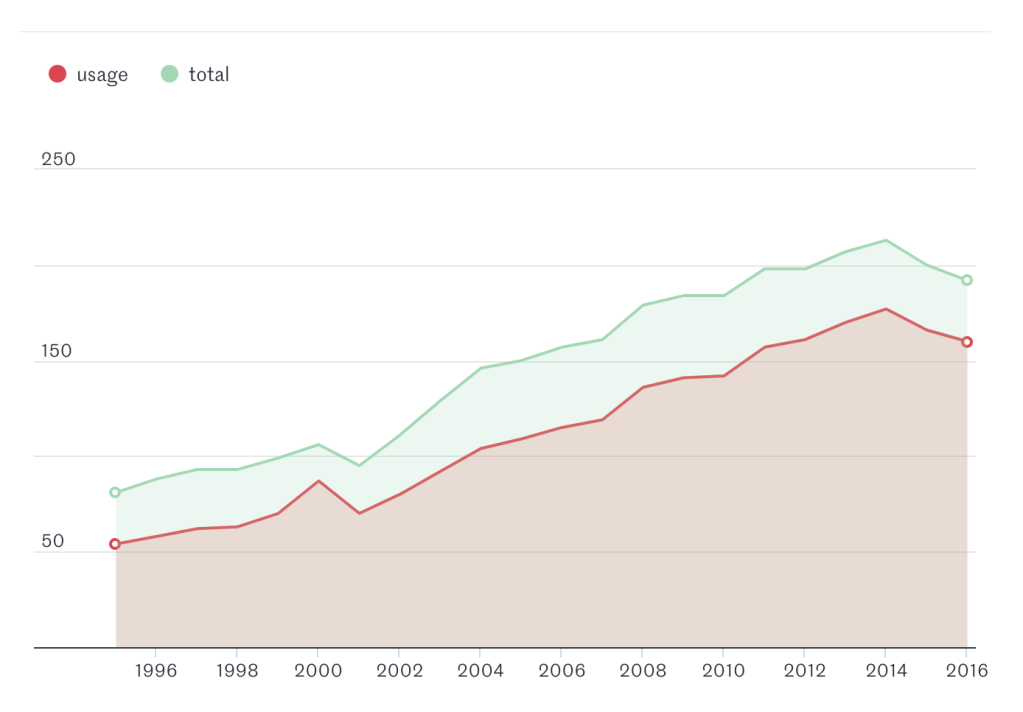Click the 2014 x-axis label
1023x712 pixels.
coord(885,671)
